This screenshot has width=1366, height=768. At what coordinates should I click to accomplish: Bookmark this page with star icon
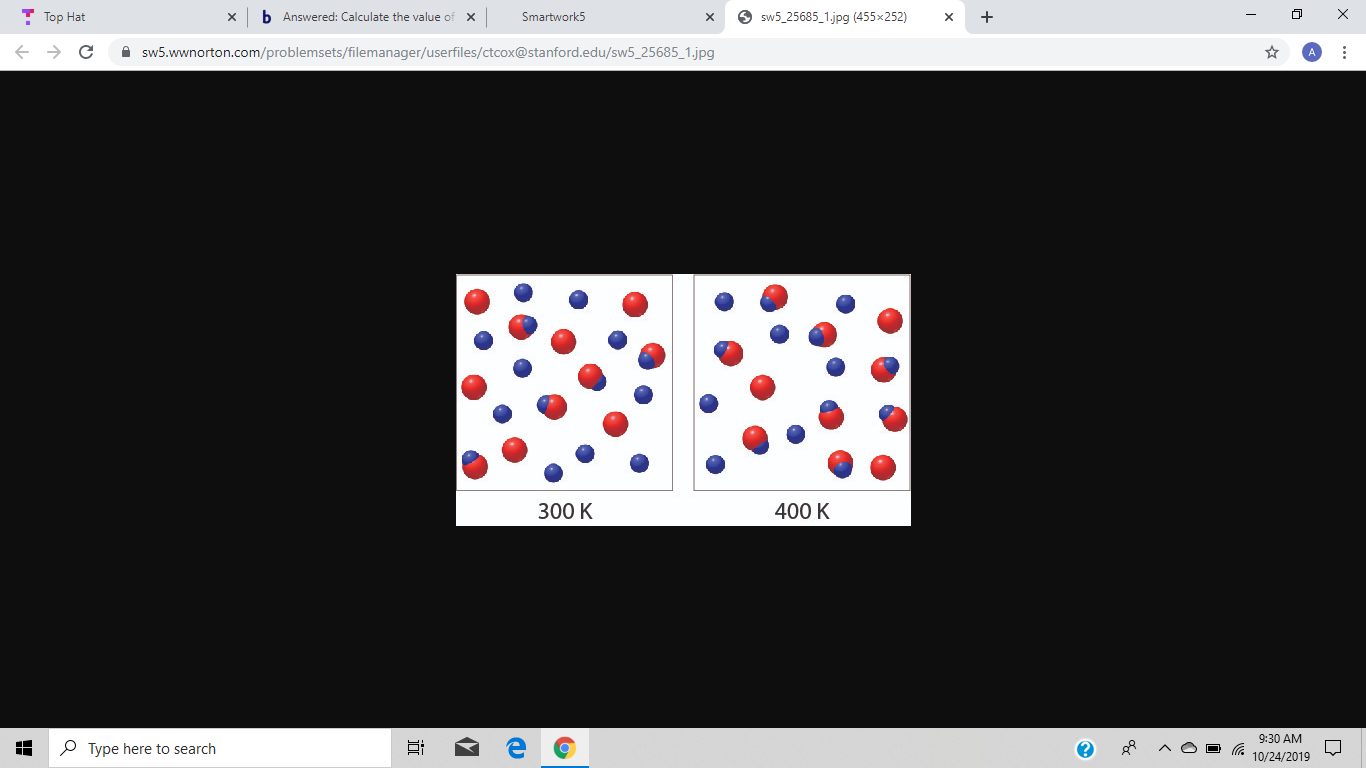tap(1272, 52)
